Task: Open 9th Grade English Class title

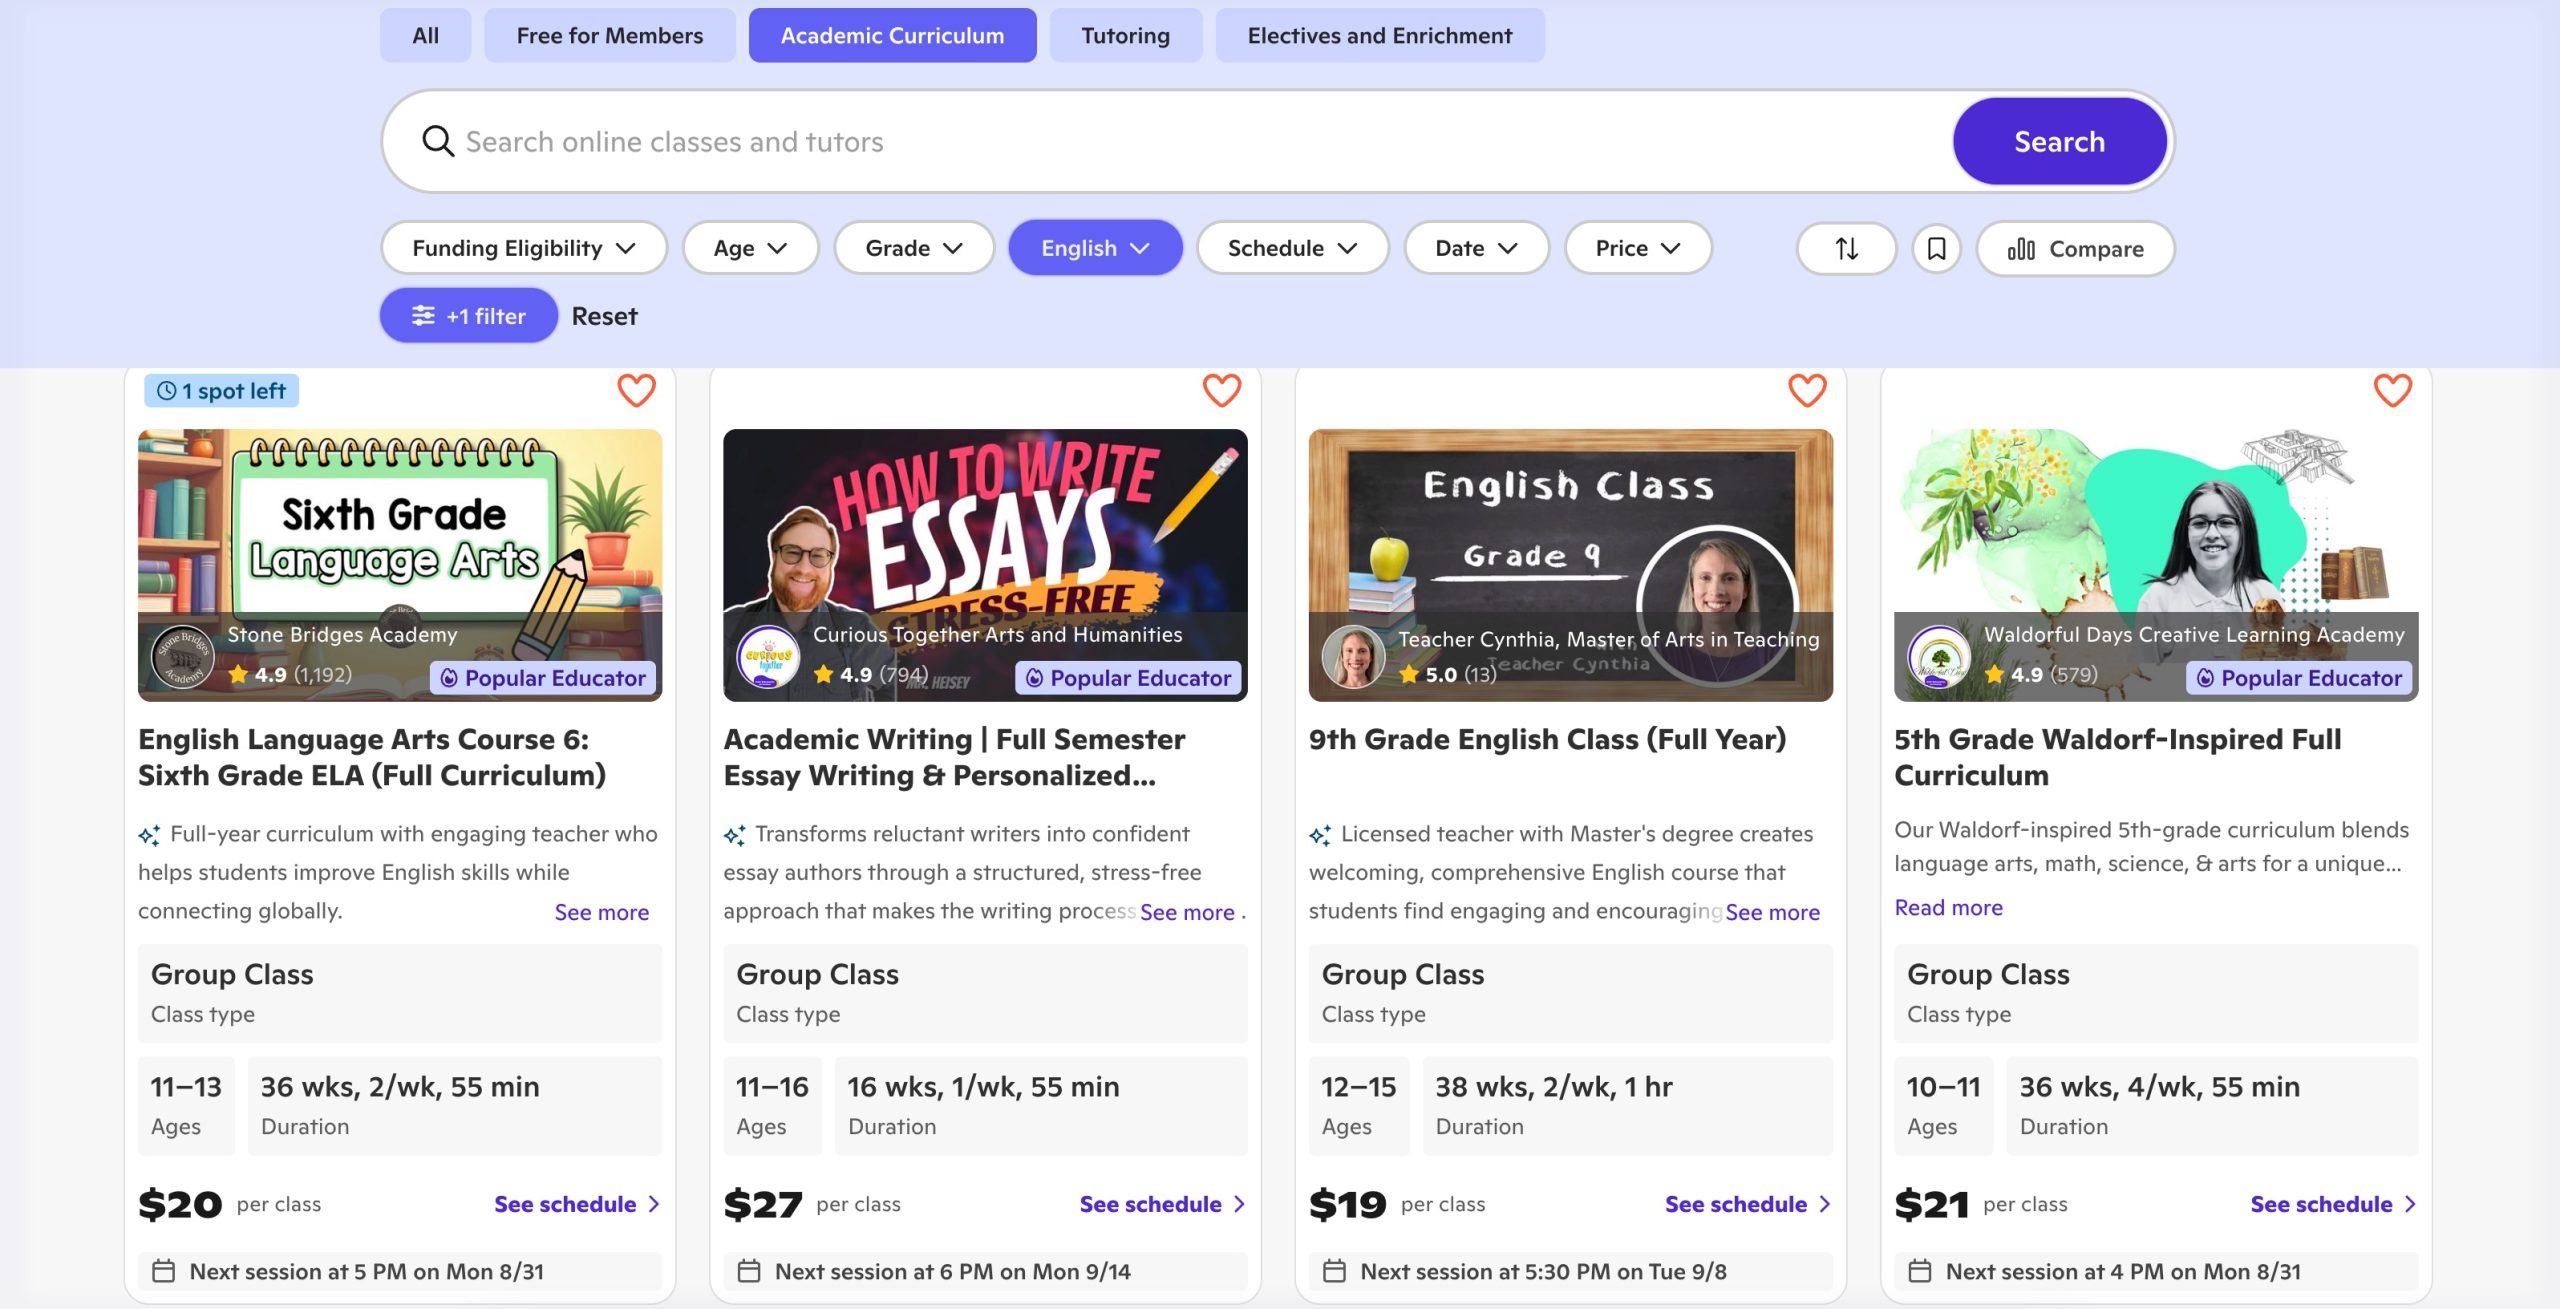Action: point(1547,739)
